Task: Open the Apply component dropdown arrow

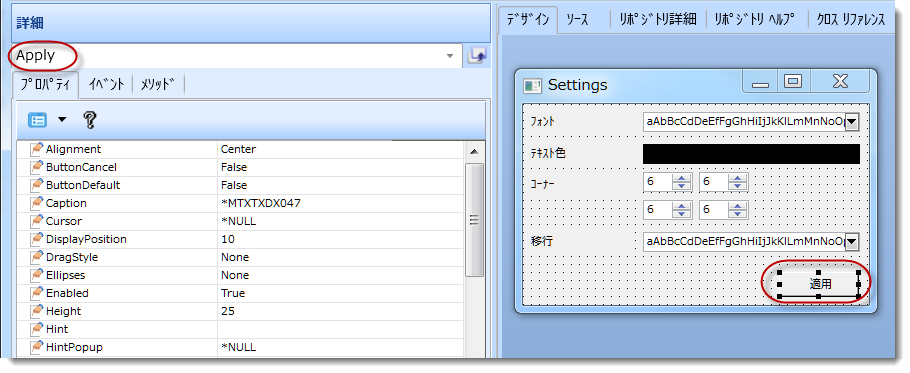Action: tap(450, 56)
